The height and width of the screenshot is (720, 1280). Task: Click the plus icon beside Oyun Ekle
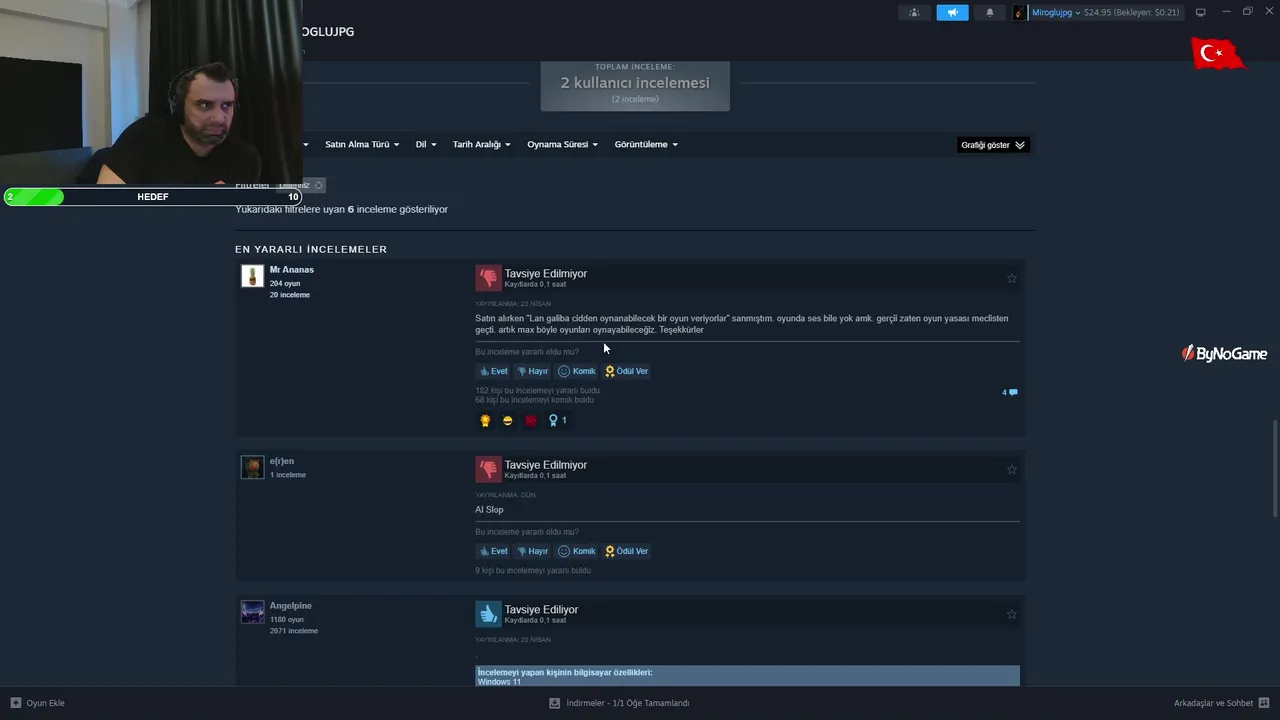[x=15, y=703]
